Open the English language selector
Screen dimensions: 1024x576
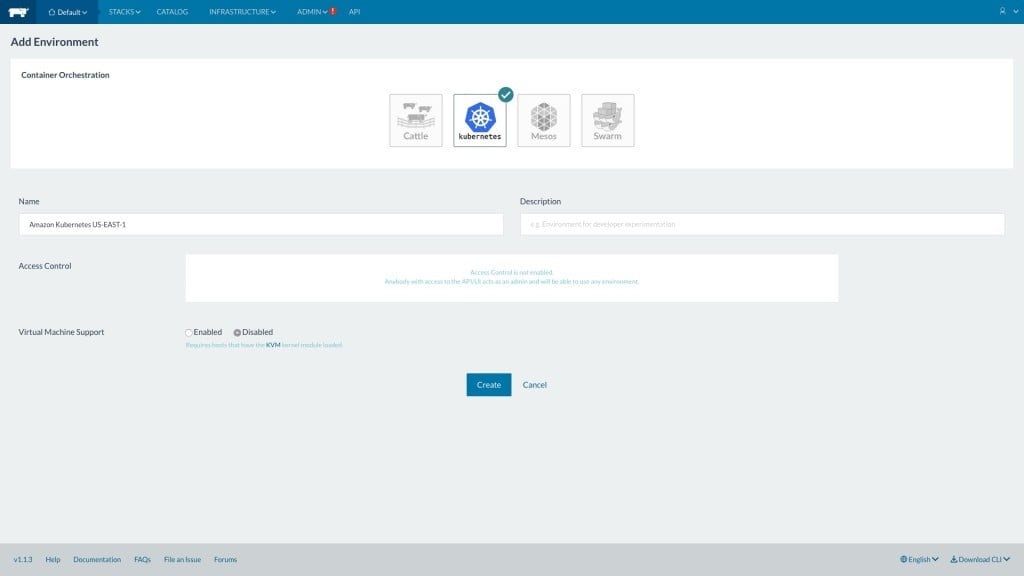click(919, 560)
